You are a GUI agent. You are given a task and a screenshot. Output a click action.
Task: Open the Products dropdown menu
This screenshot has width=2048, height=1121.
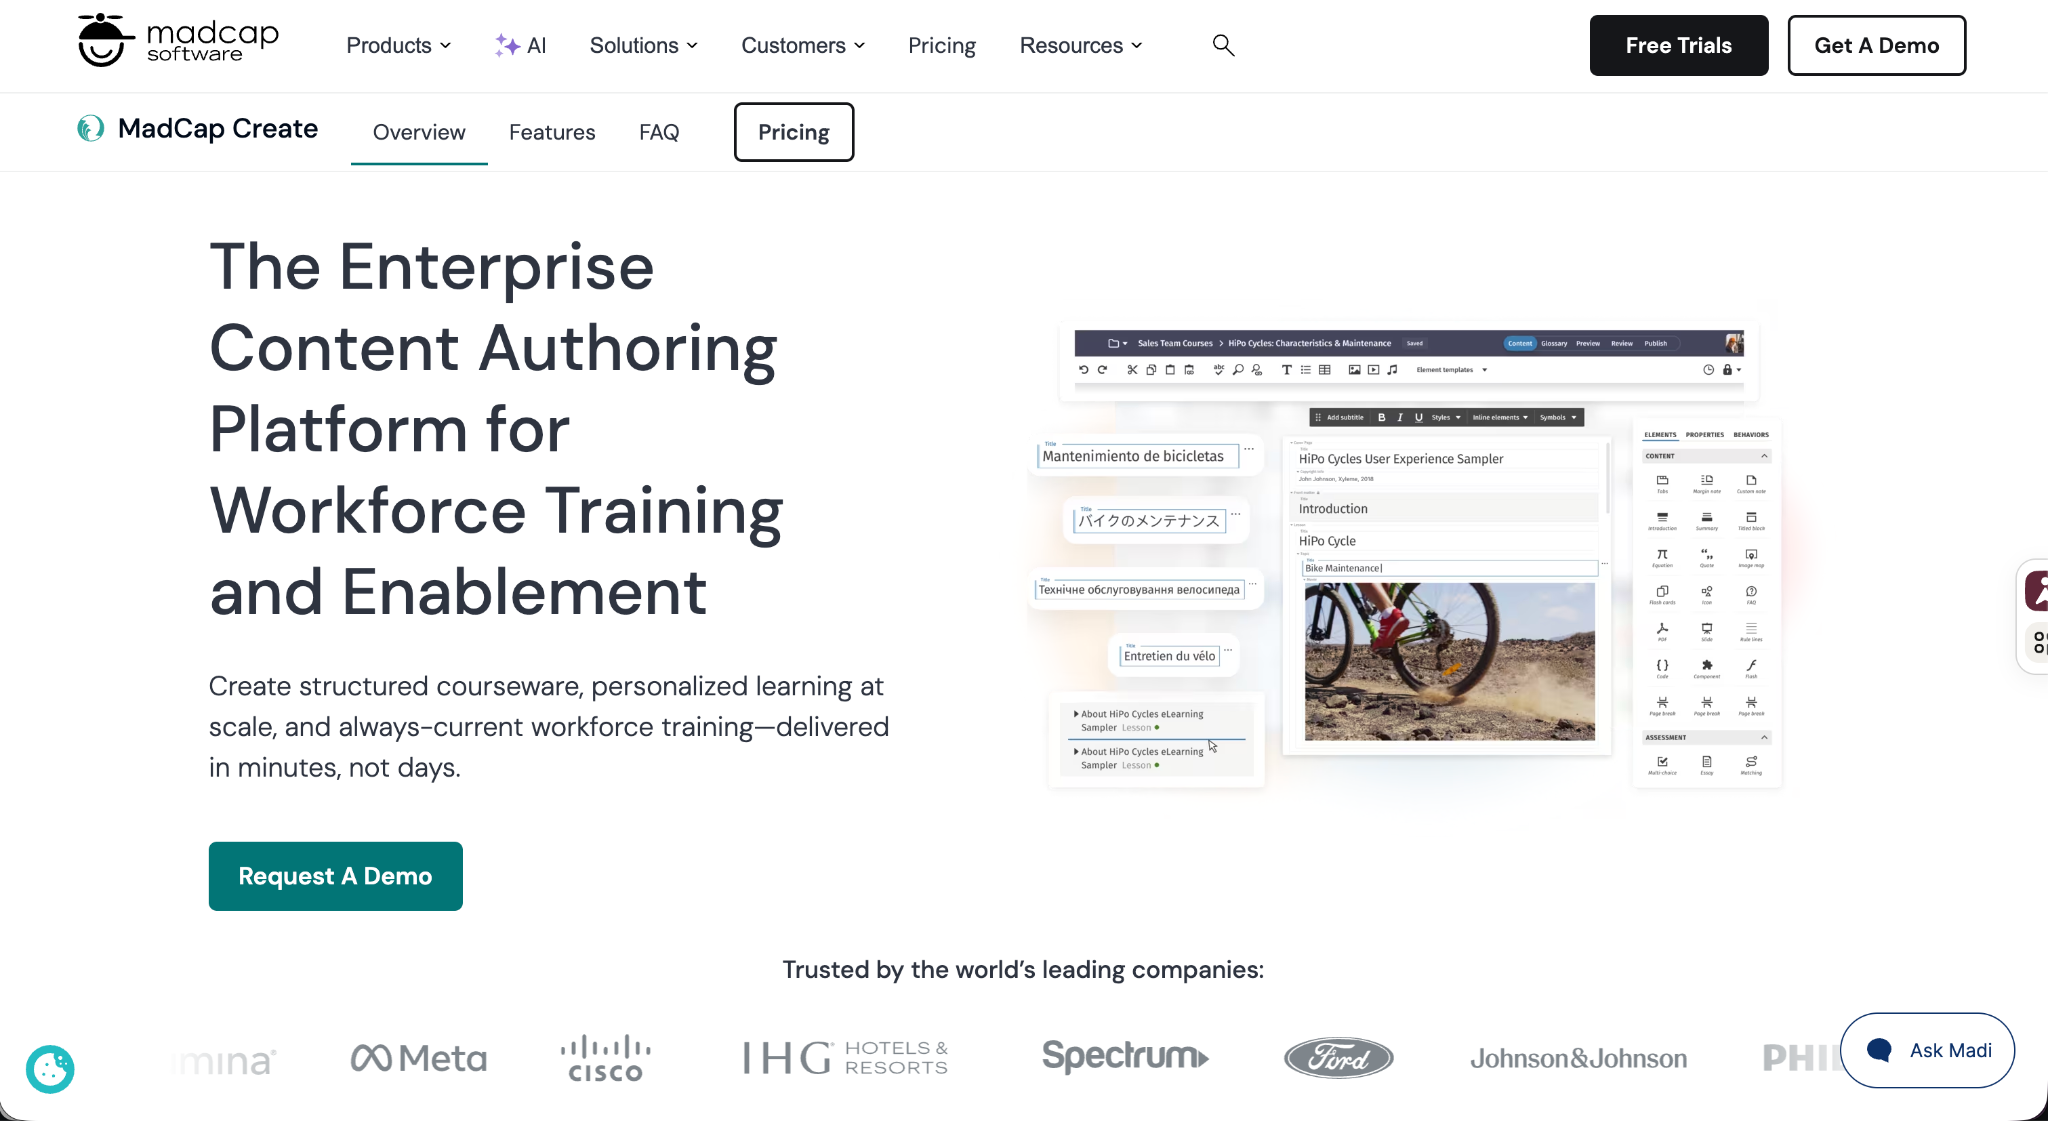(x=398, y=46)
